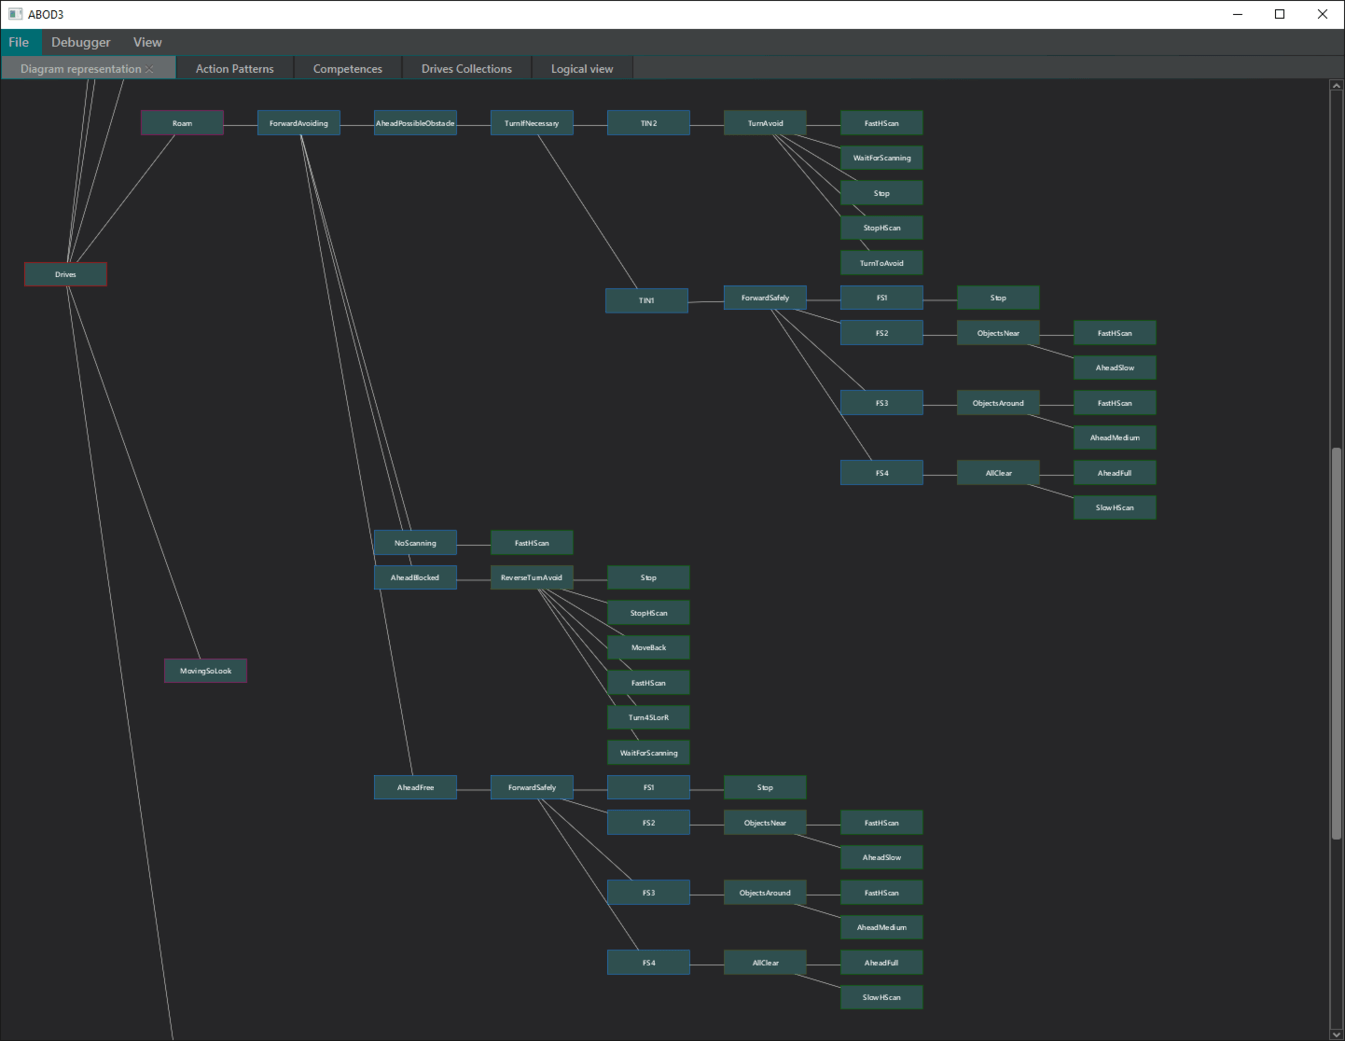
Task: Close the Diagram representation tab with its X
Action: click(x=150, y=69)
